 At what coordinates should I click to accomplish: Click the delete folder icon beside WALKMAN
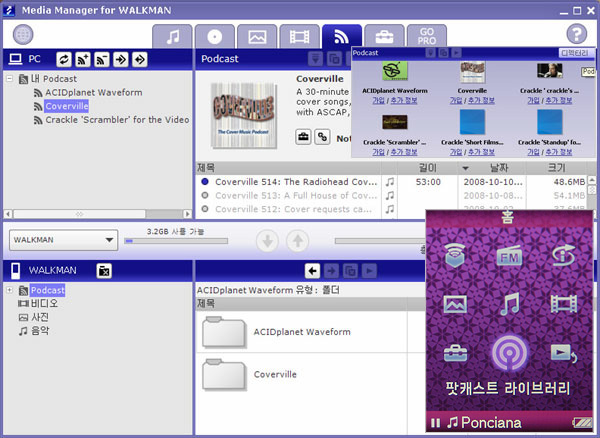[x=104, y=271]
